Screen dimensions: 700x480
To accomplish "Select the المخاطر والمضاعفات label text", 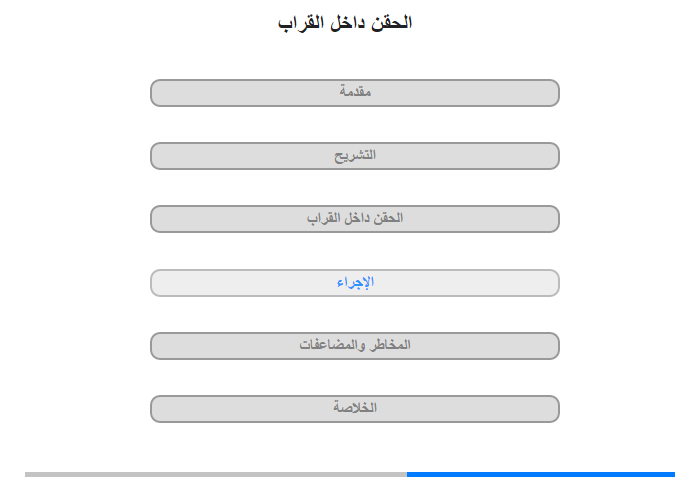I will point(355,345).
